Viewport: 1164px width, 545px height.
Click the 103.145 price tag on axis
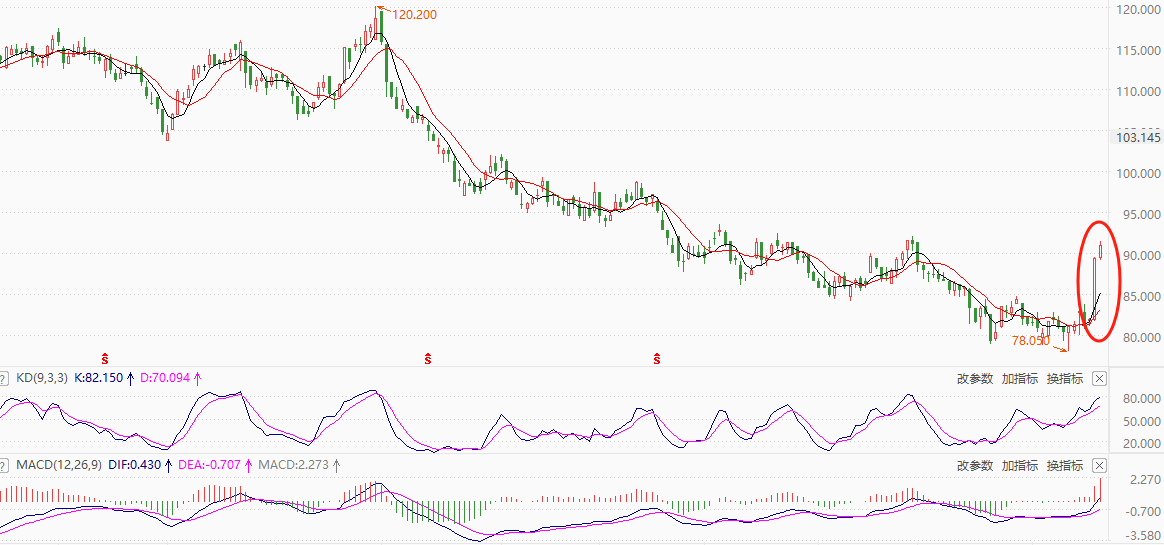coord(1138,137)
